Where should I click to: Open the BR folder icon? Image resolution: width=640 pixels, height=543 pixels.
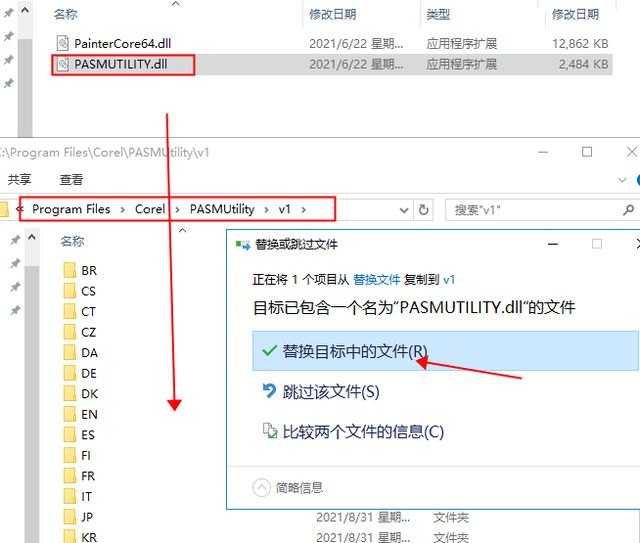pyautogui.click(x=69, y=271)
